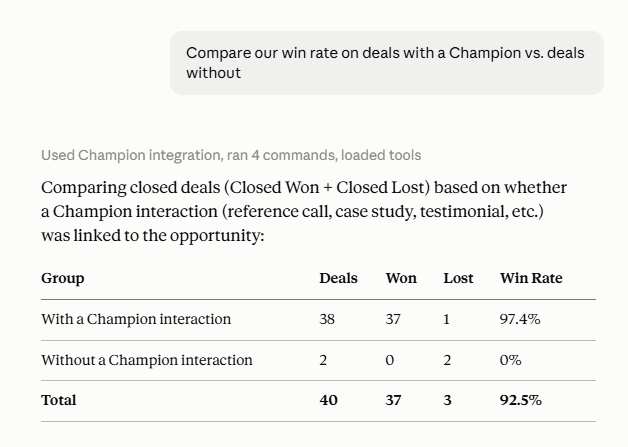
Task: Click the user message about Champion win rate
Action: (386, 63)
